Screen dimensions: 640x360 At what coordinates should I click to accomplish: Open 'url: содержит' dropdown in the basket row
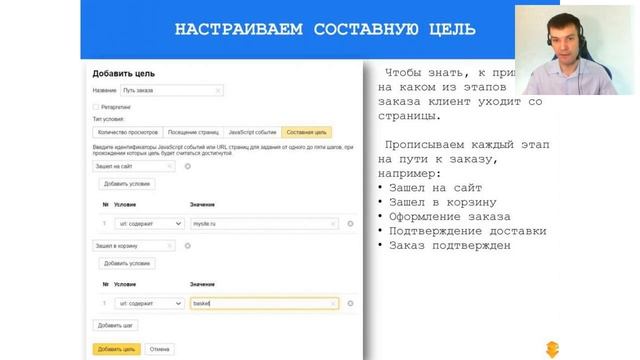click(149, 303)
